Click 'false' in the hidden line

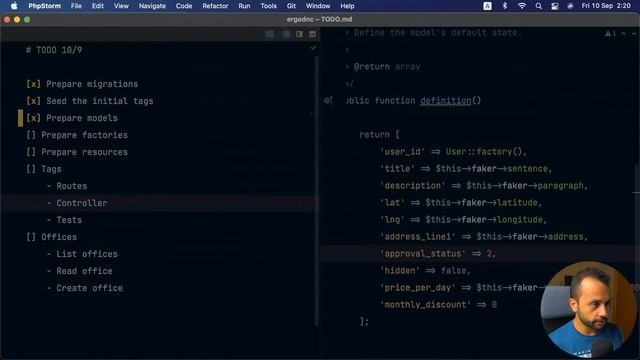coord(453,271)
